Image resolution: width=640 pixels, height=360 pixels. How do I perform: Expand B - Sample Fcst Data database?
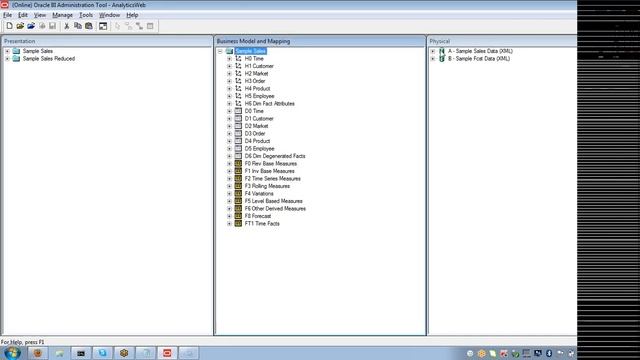tap(433, 59)
